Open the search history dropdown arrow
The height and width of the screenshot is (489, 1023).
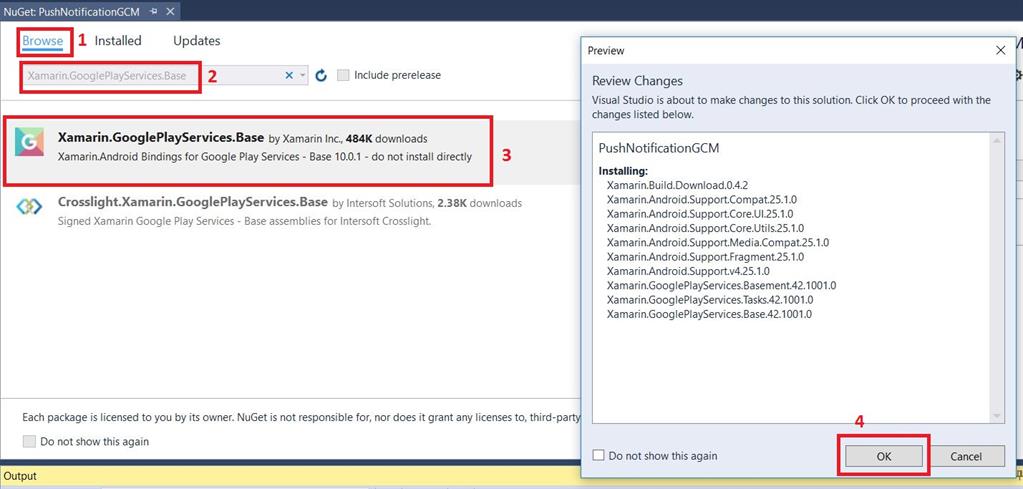303,76
